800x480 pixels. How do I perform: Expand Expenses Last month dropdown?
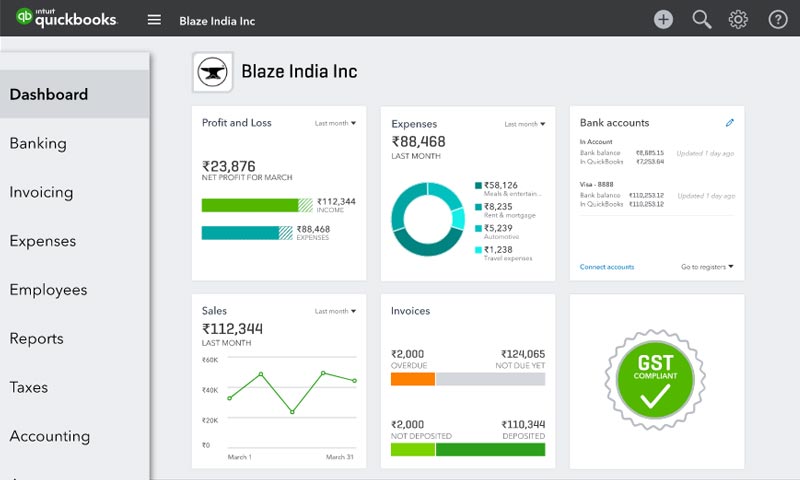click(x=524, y=124)
